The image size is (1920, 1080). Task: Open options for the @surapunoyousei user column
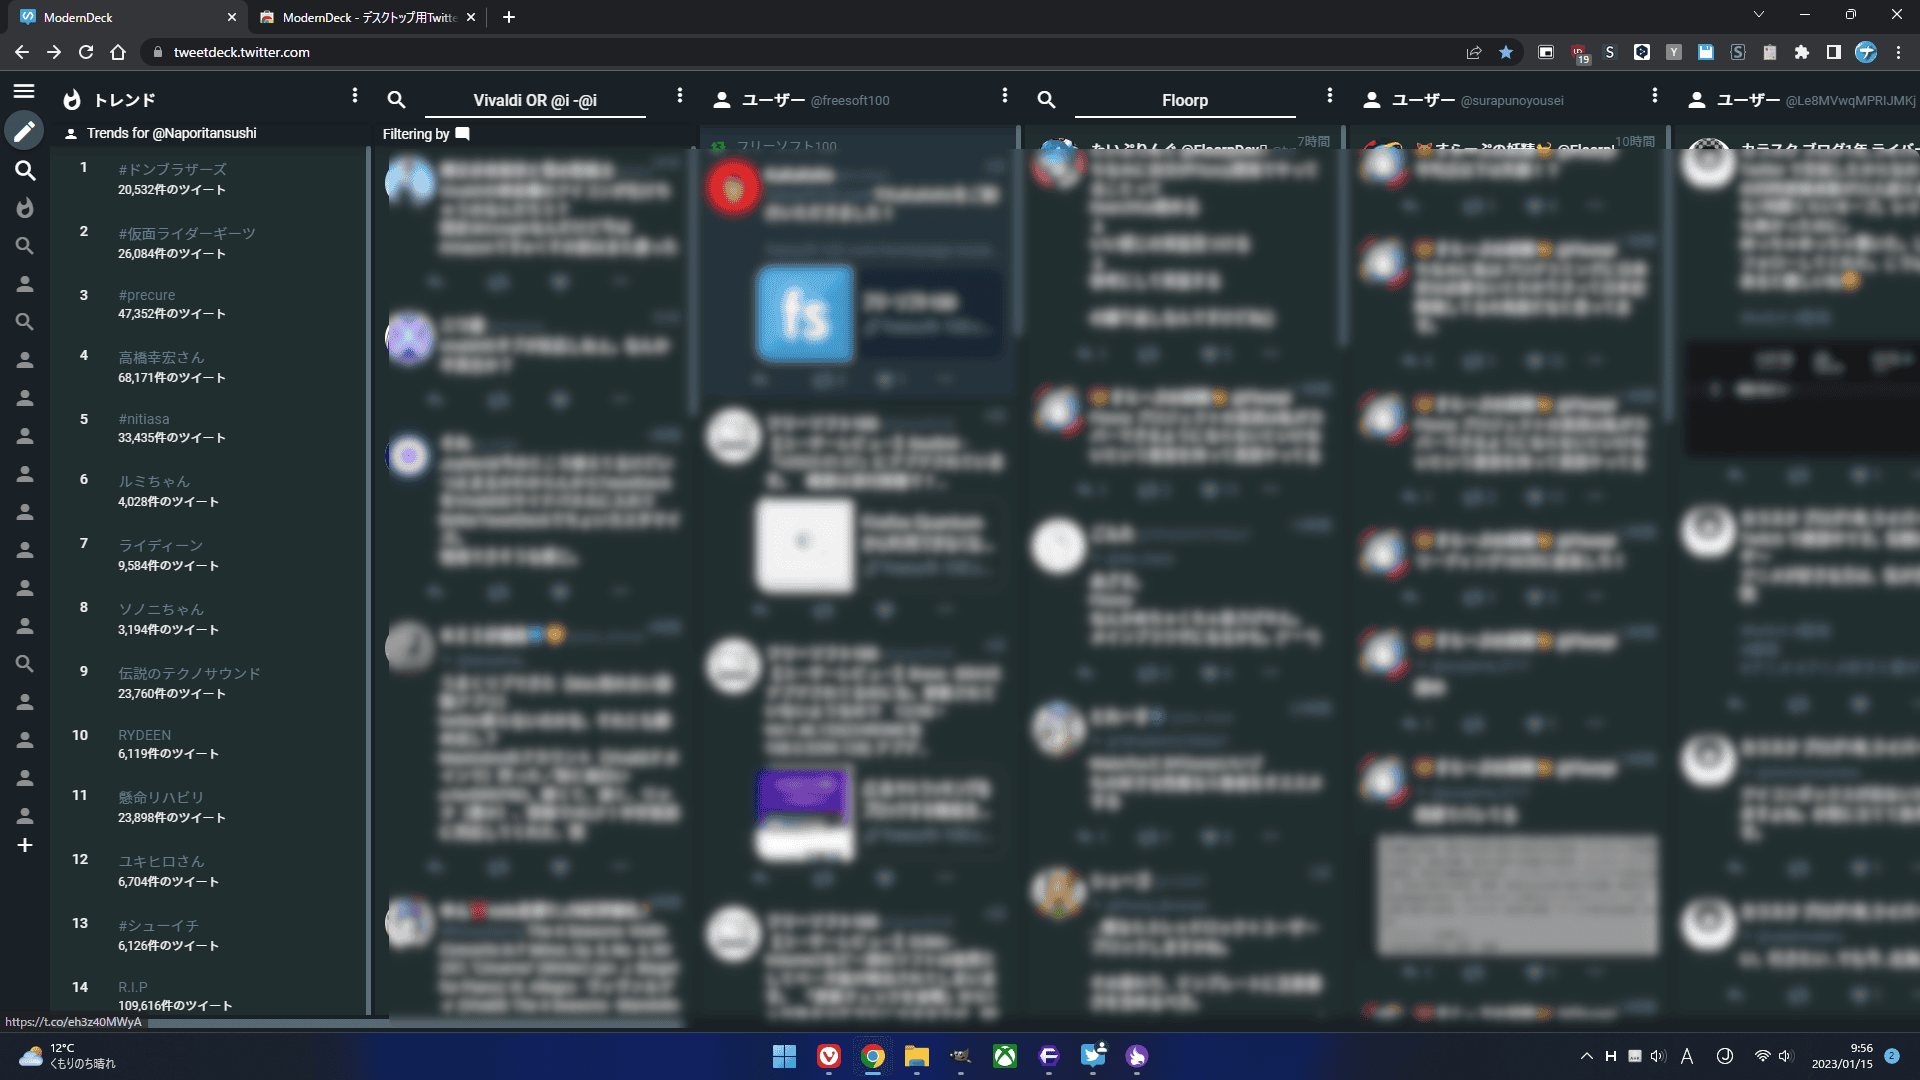click(x=1655, y=95)
